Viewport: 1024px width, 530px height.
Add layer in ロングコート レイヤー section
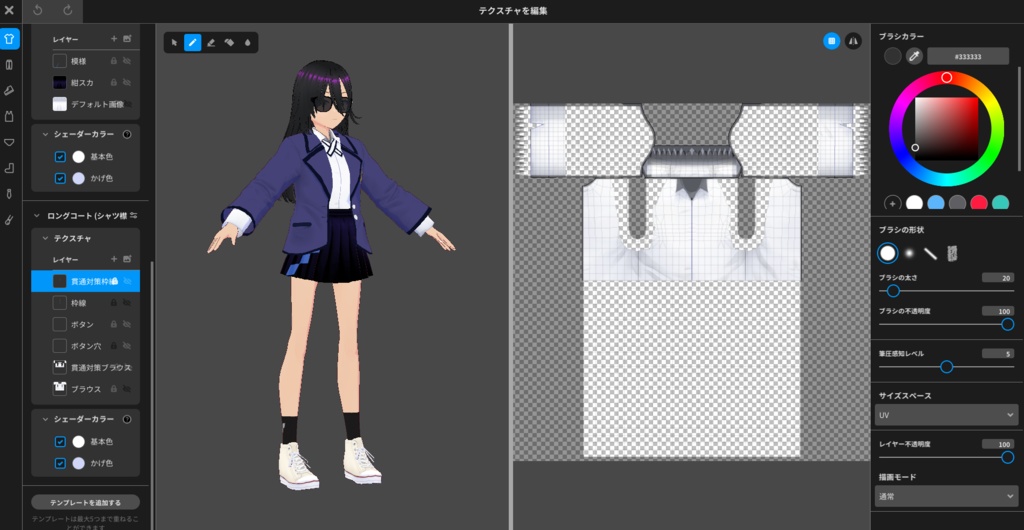click(x=114, y=259)
